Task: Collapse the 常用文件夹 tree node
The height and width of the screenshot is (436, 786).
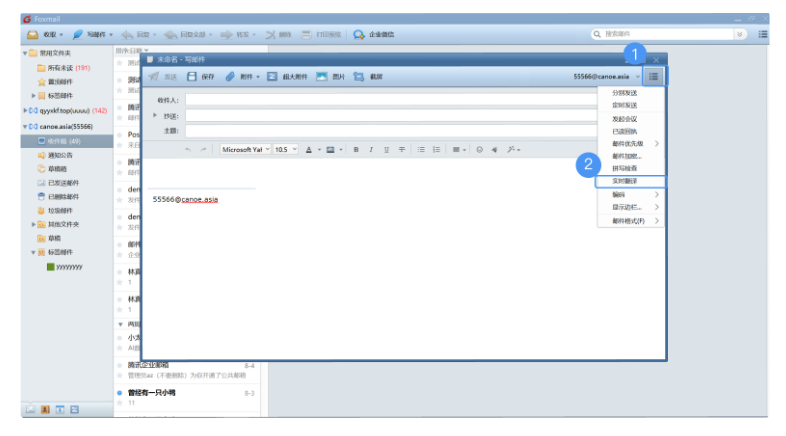Action: (25, 53)
